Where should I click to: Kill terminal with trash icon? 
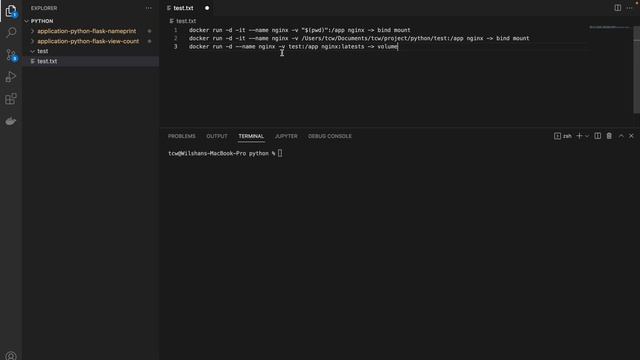click(x=609, y=136)
